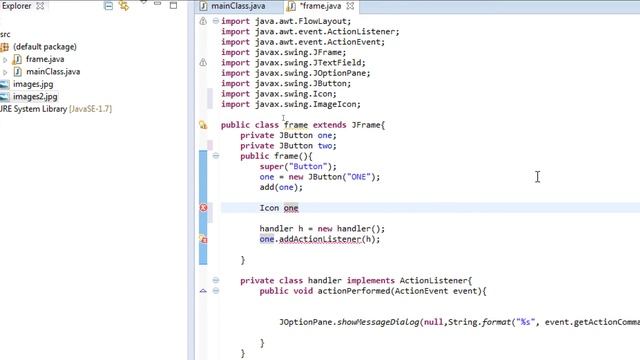Screen dimensions: 640x360
Task: Click 'import javax.swing.Icon;' line
Action: (279, 94)
